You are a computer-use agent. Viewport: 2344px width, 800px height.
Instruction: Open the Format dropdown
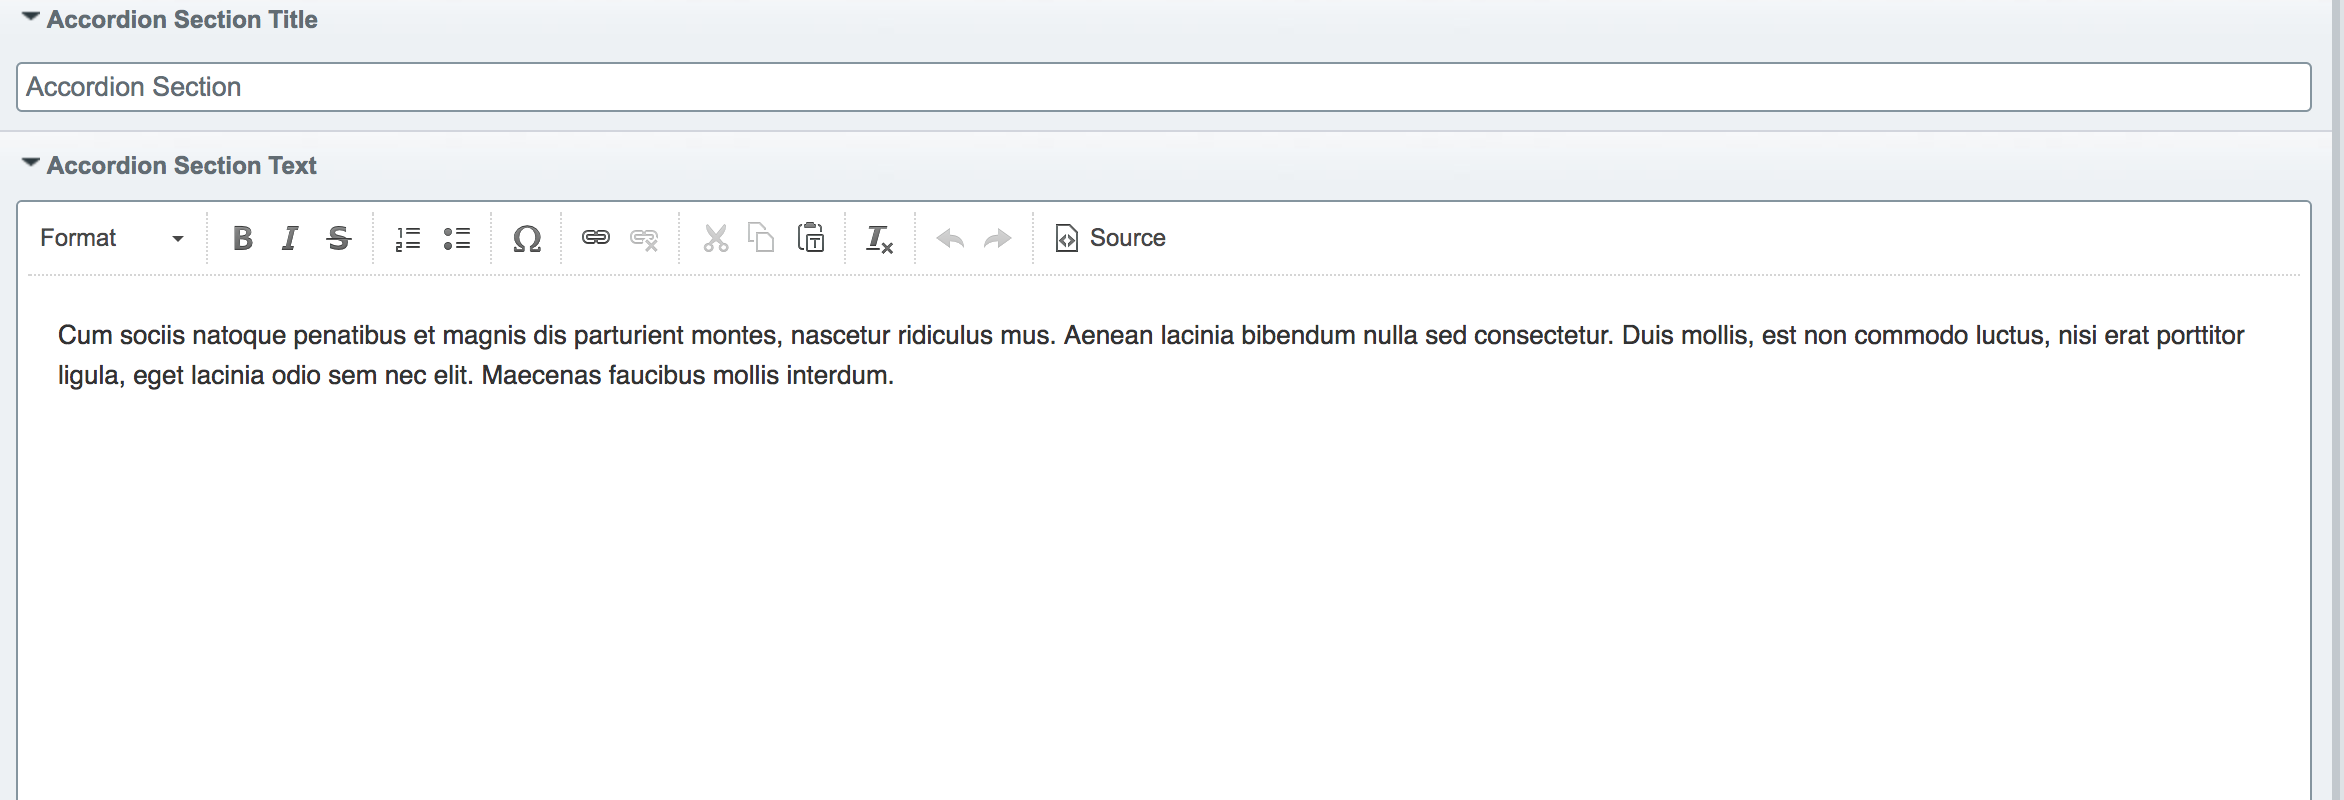coord(112,238)
